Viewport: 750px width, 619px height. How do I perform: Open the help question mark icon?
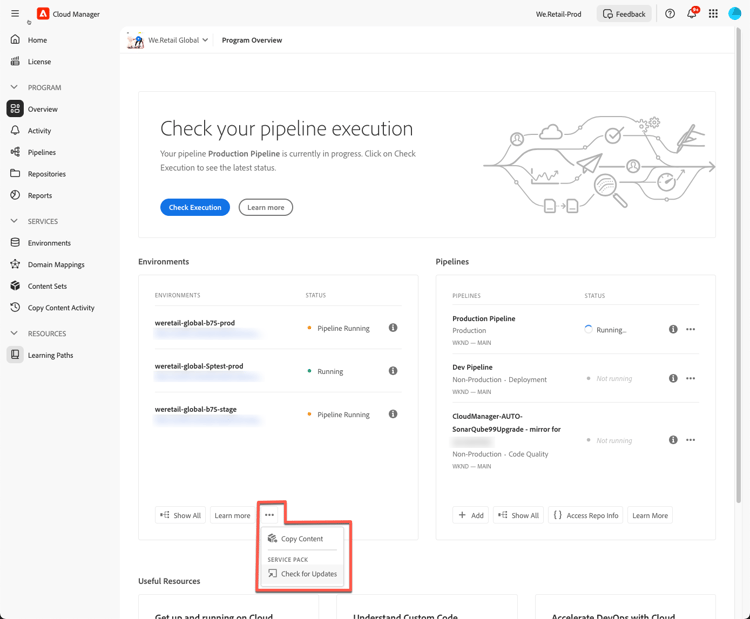click(670, 14)
